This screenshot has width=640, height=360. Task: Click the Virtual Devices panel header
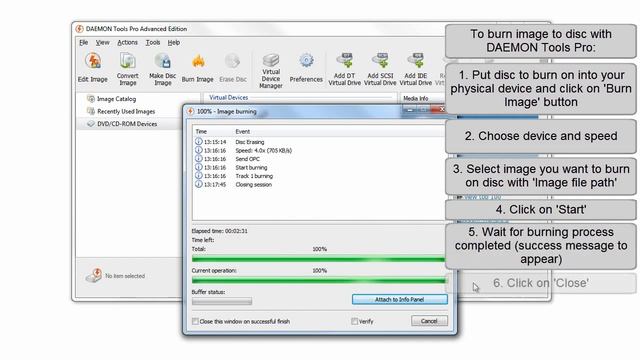pos(229,98)
